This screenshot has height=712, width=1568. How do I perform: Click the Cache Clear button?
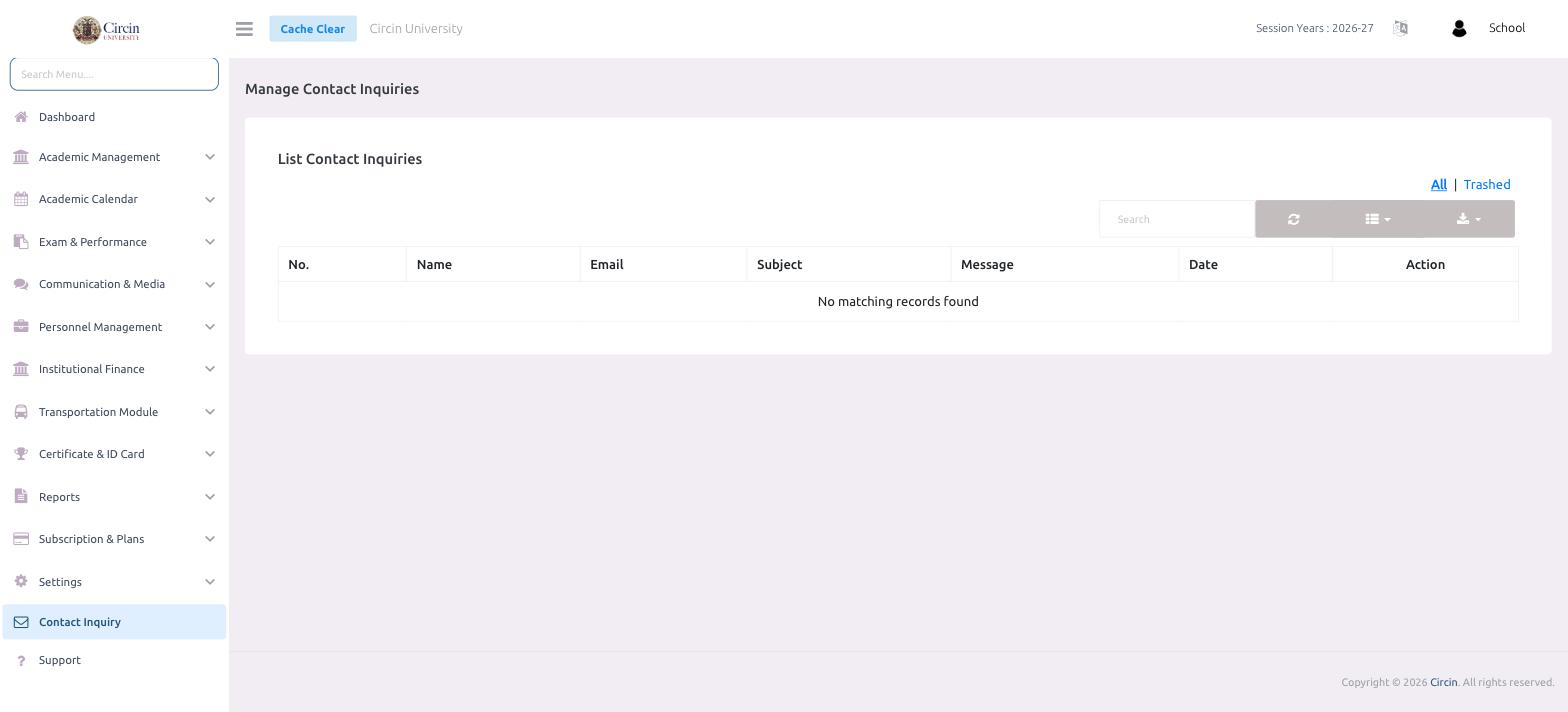click(x=313, y=28)
